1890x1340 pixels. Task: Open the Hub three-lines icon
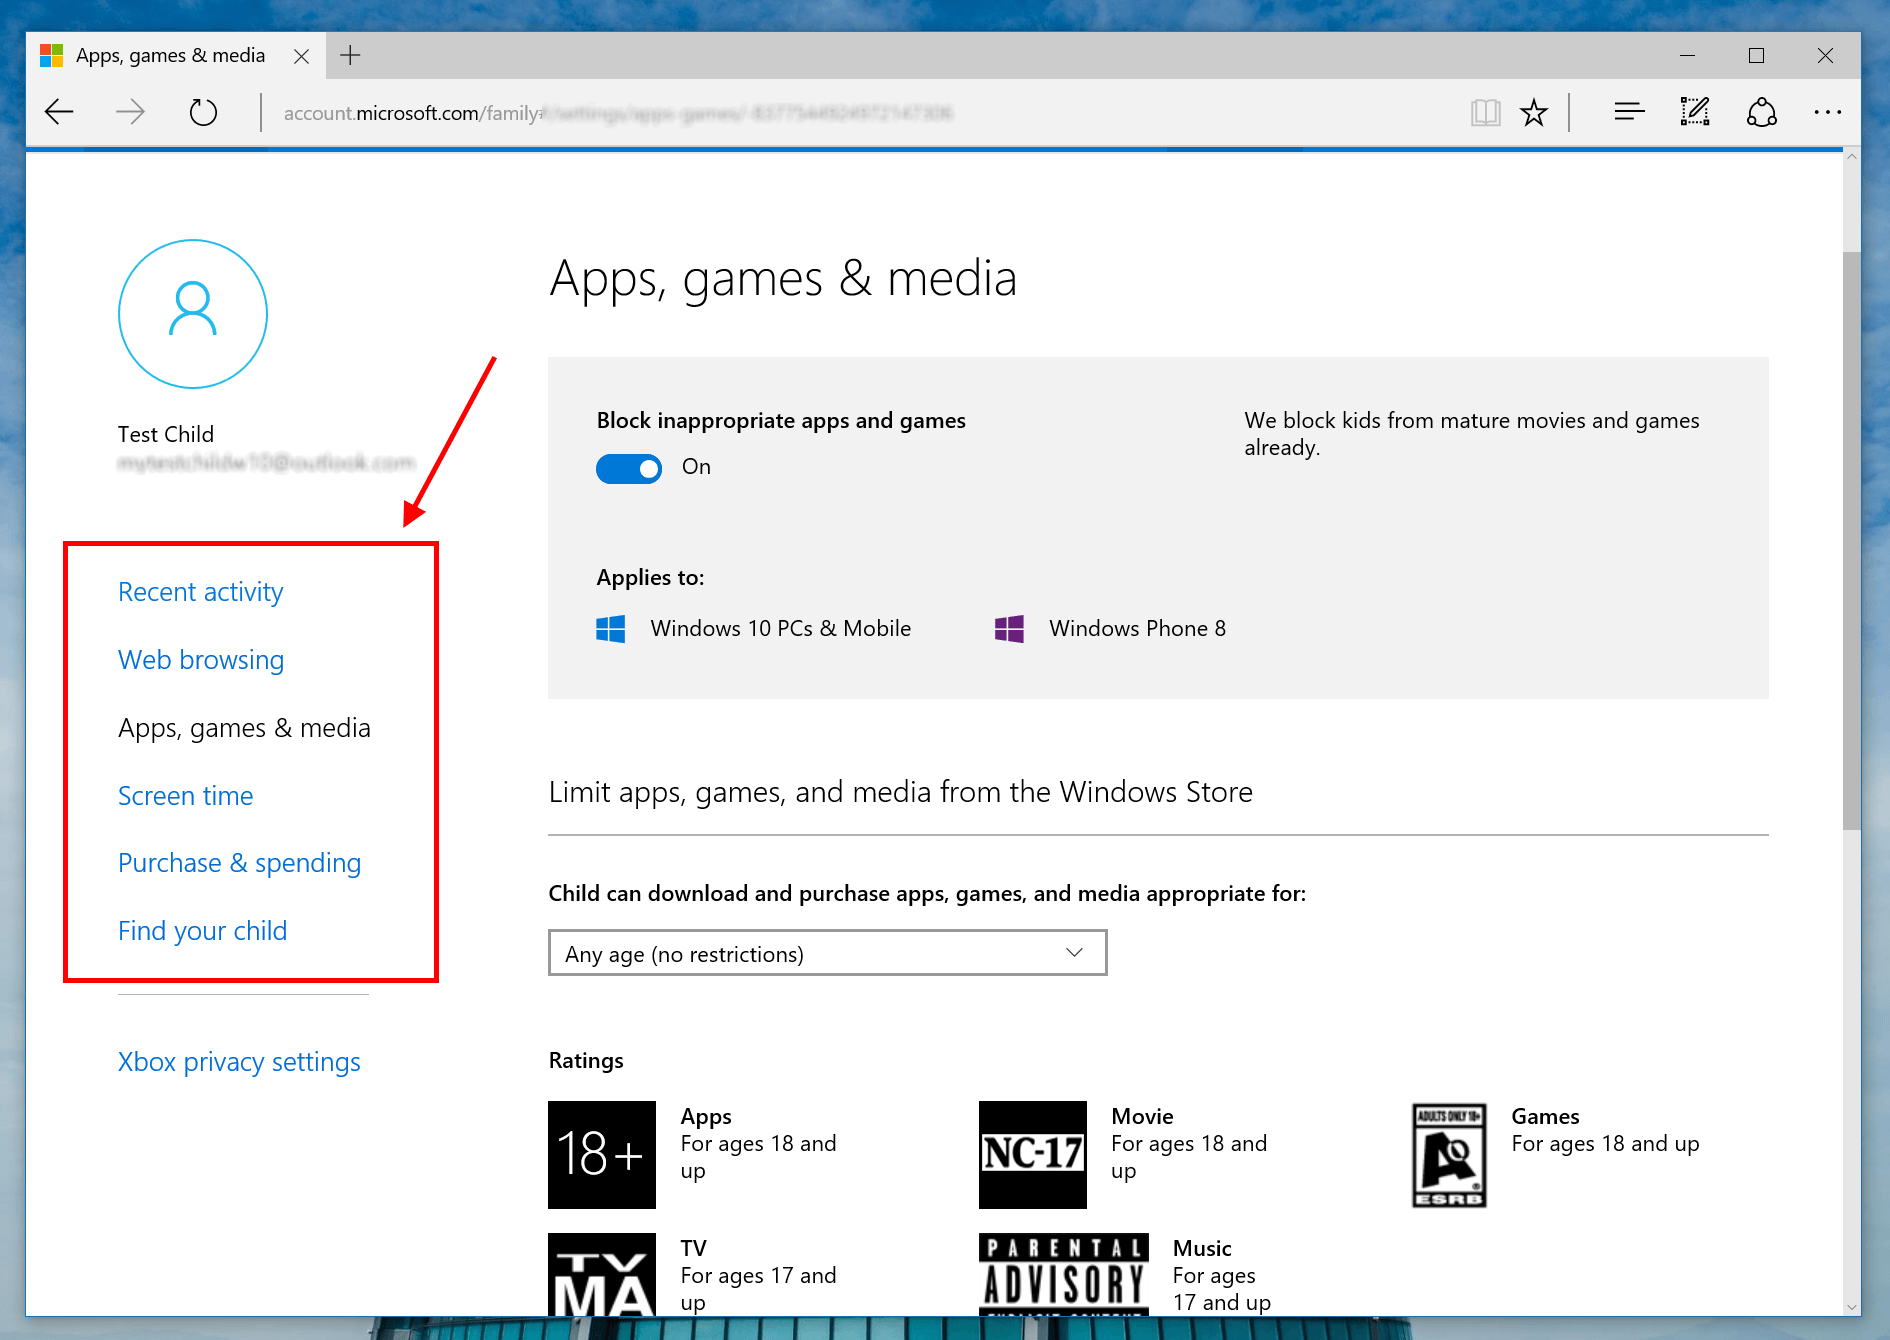tap(1629, 112)
